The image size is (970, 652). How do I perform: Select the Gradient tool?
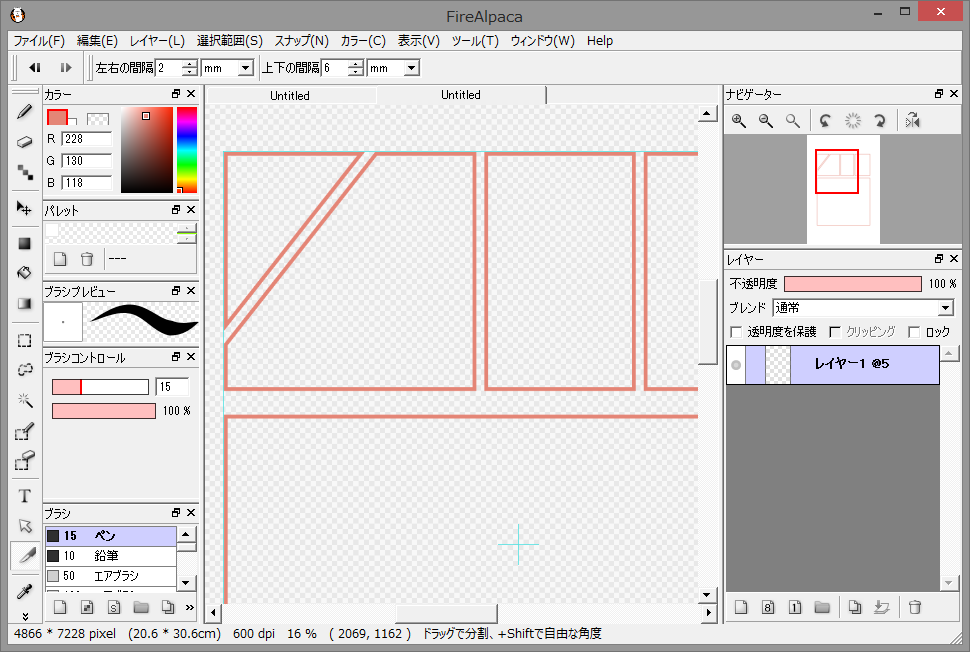click(x=24, y=303)
